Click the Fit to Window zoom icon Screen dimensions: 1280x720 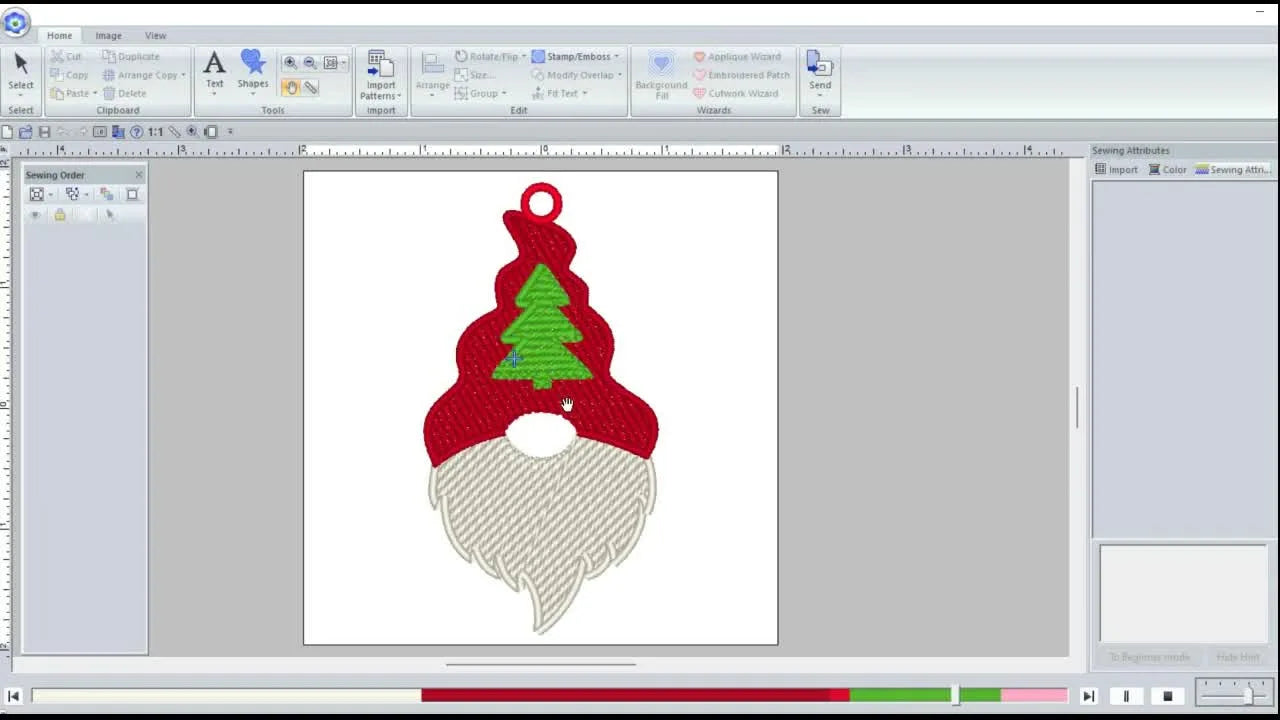click(331, 63)
